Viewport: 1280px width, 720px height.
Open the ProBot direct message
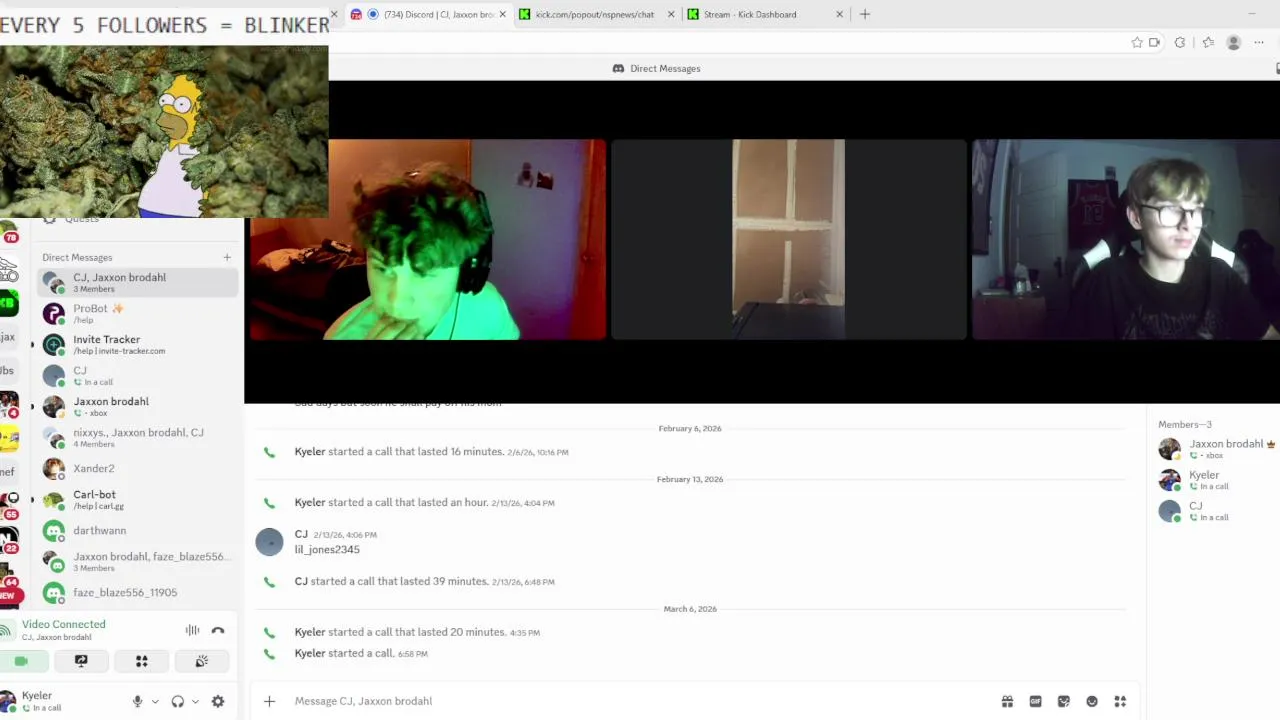pos(138,314)
